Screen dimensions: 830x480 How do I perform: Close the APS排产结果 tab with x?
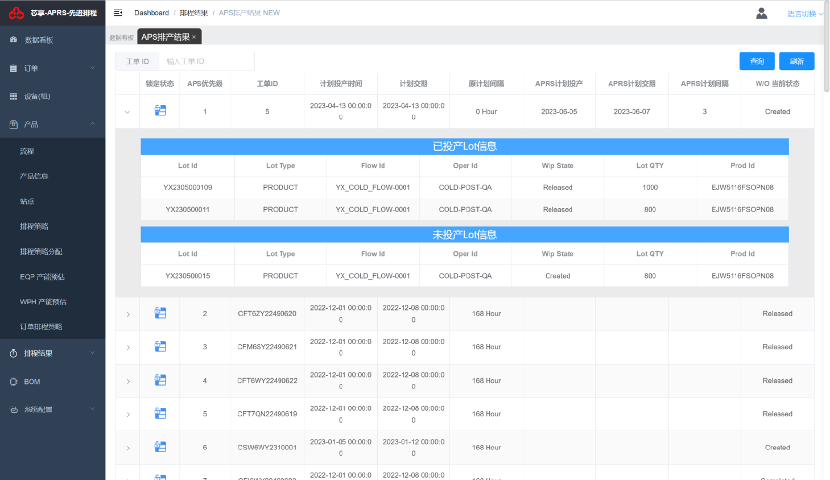(x=194, y=37)
